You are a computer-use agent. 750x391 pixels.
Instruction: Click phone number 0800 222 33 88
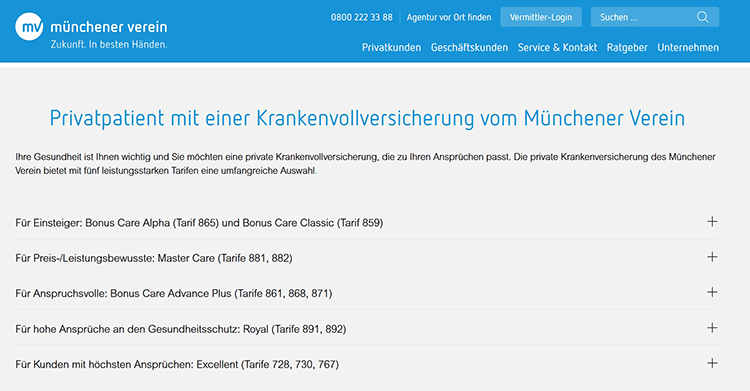[x=362, y=17]
